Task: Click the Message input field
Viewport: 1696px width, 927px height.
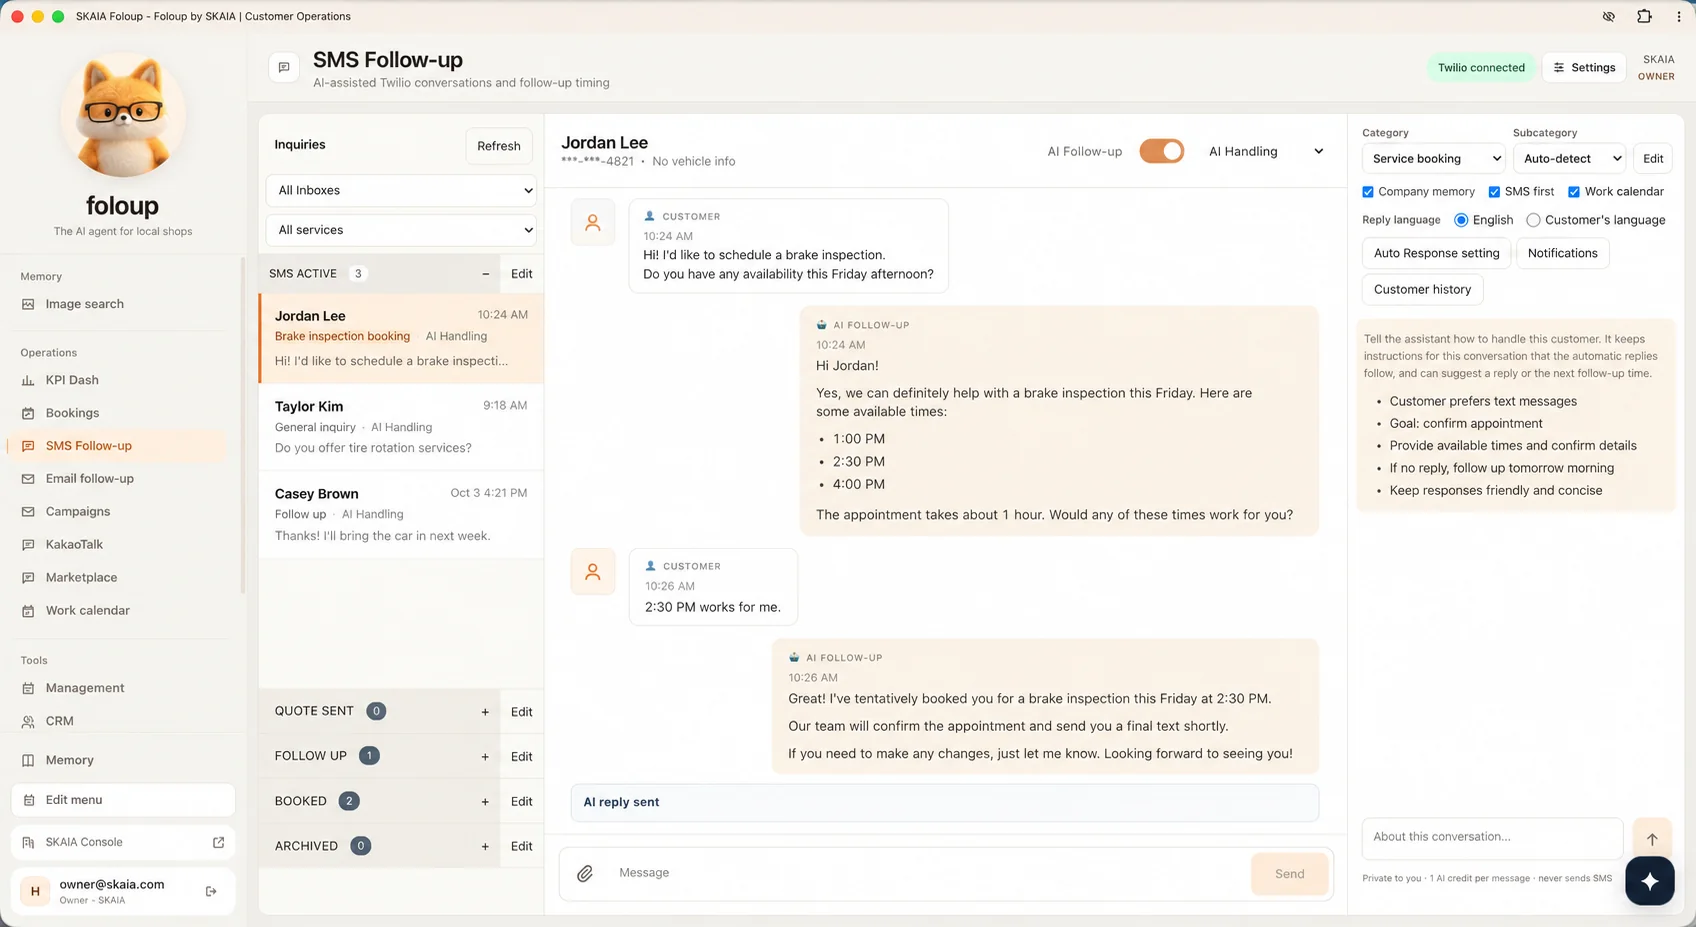Action: [930, 873]
